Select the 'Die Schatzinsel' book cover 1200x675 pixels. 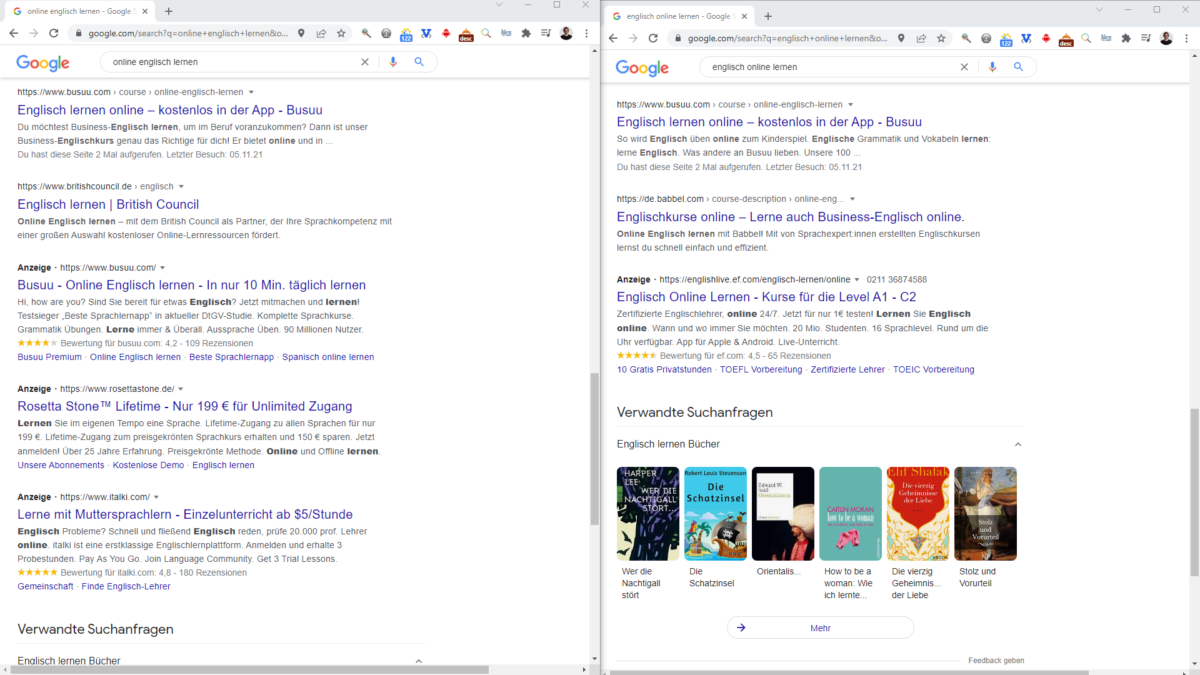(x=715, y=514)
